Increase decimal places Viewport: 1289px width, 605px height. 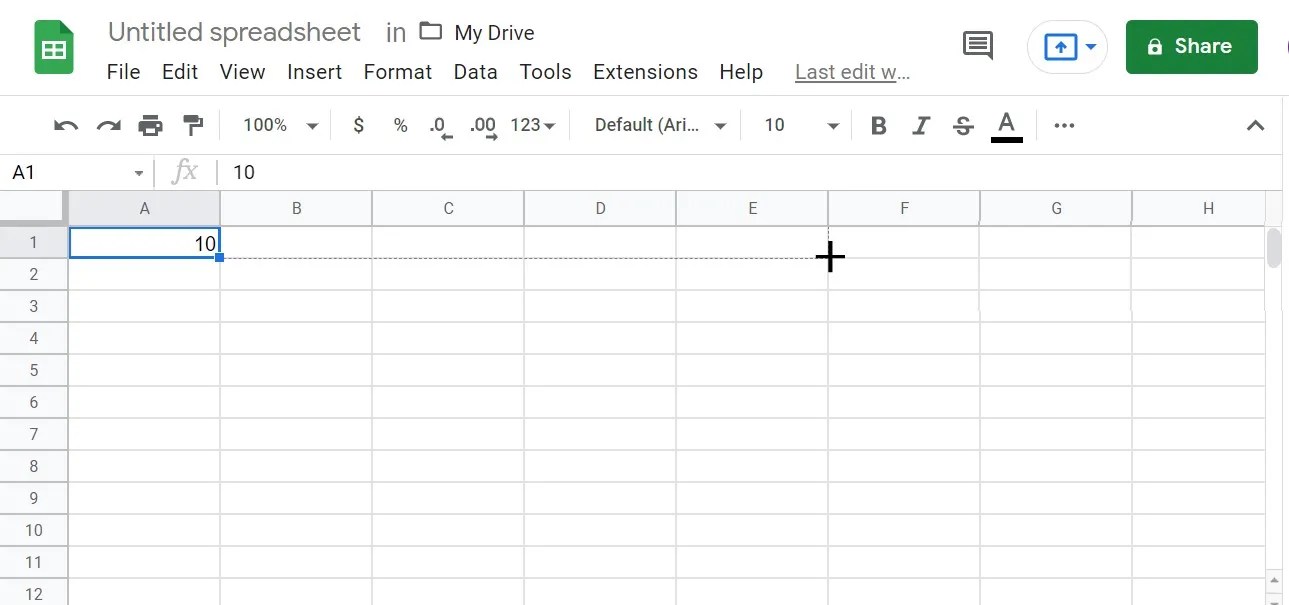click(x=482, y=125)
